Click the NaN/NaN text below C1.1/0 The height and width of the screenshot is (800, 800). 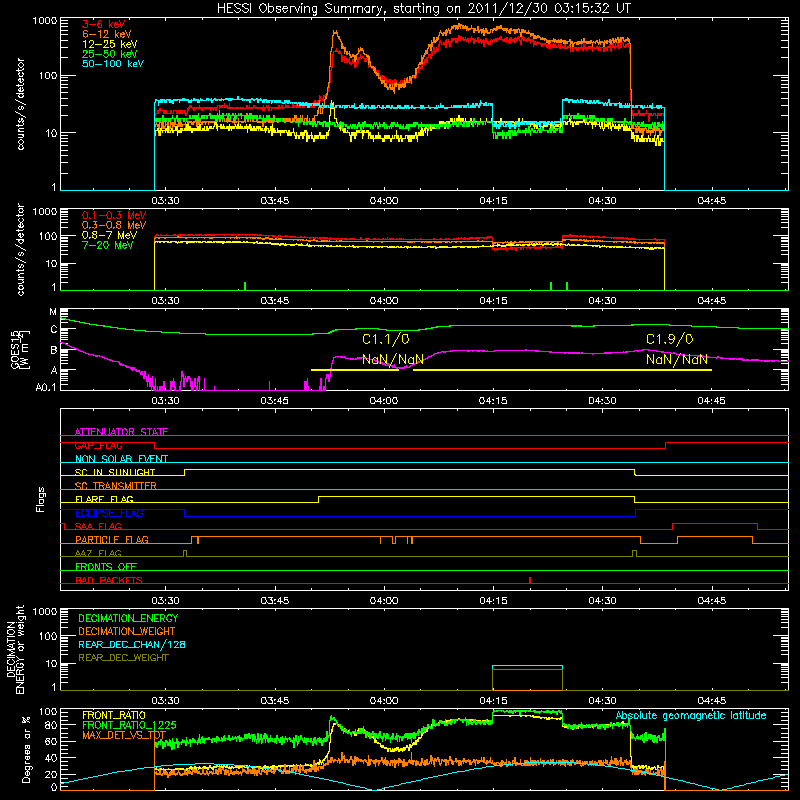tap(393, 359)
